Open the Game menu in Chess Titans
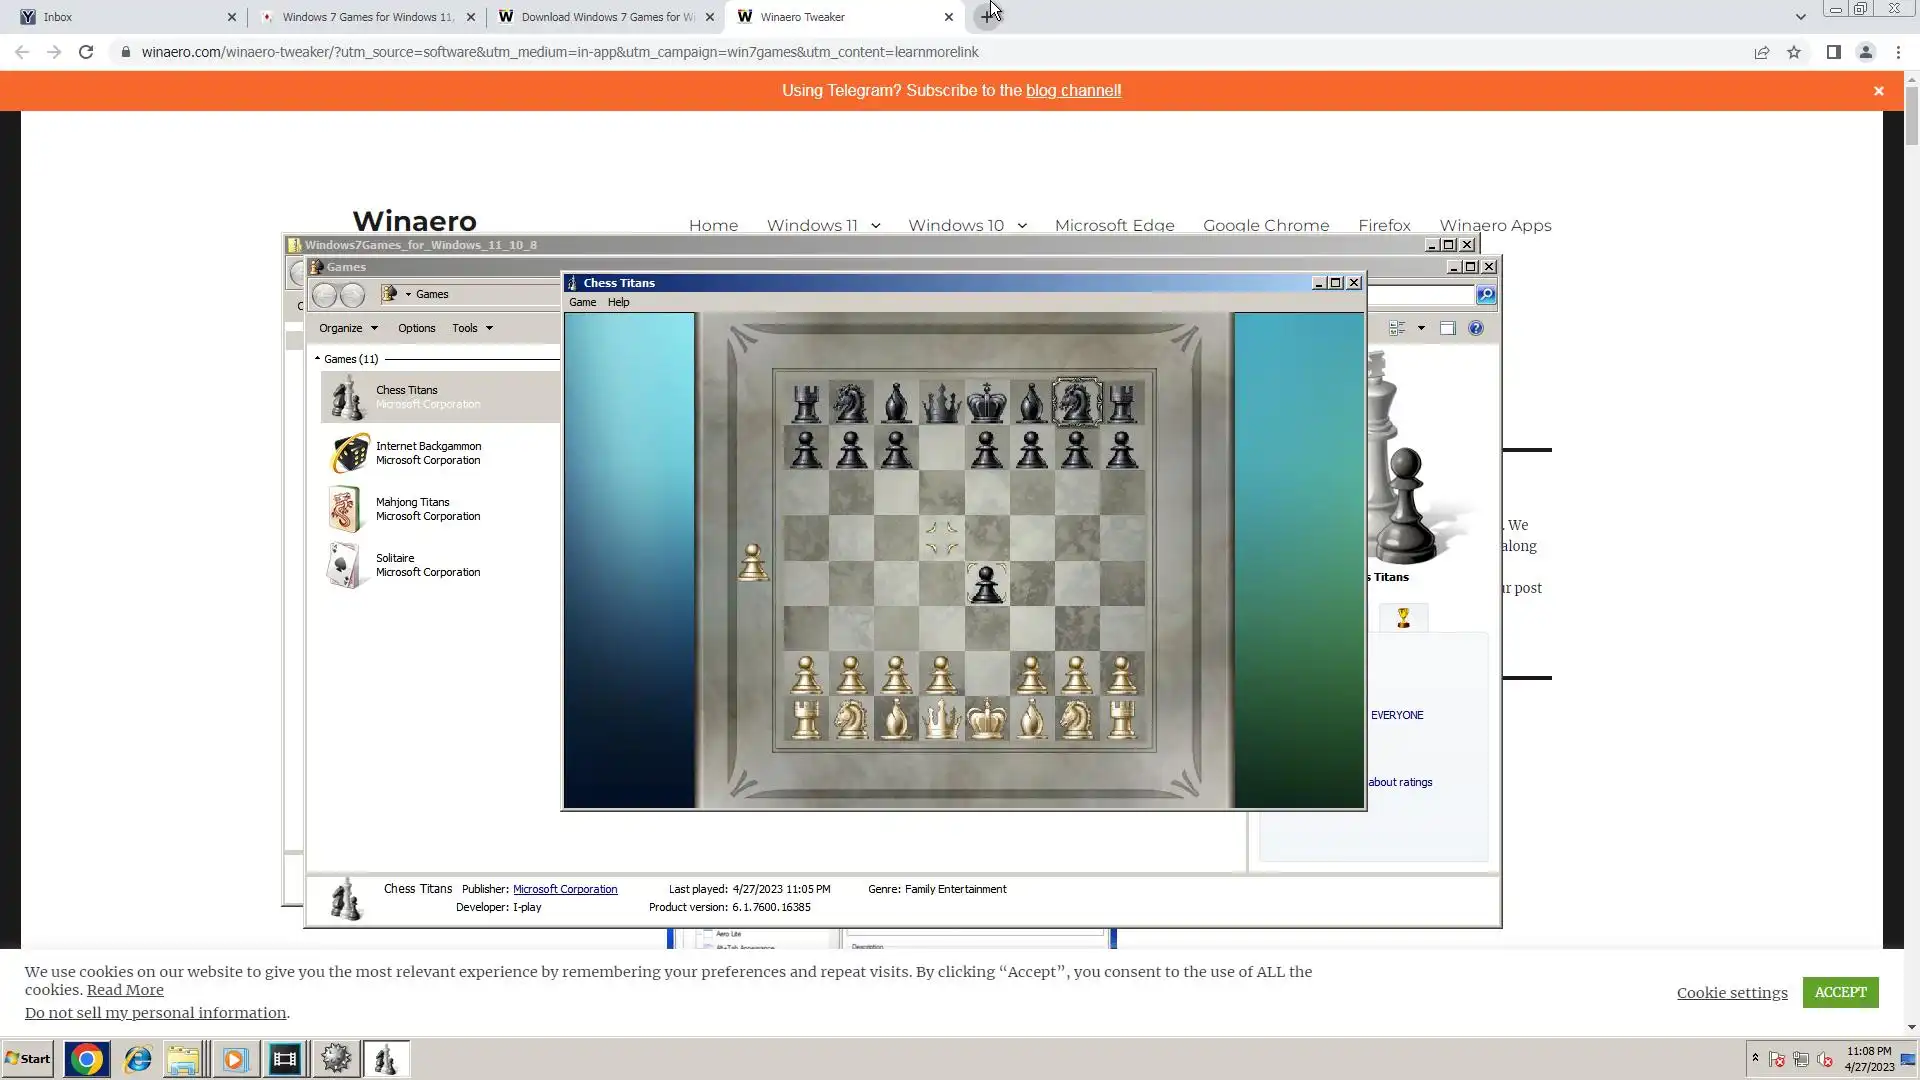The width and height of the screenshot is (1920, 1080). pos(582,302)
